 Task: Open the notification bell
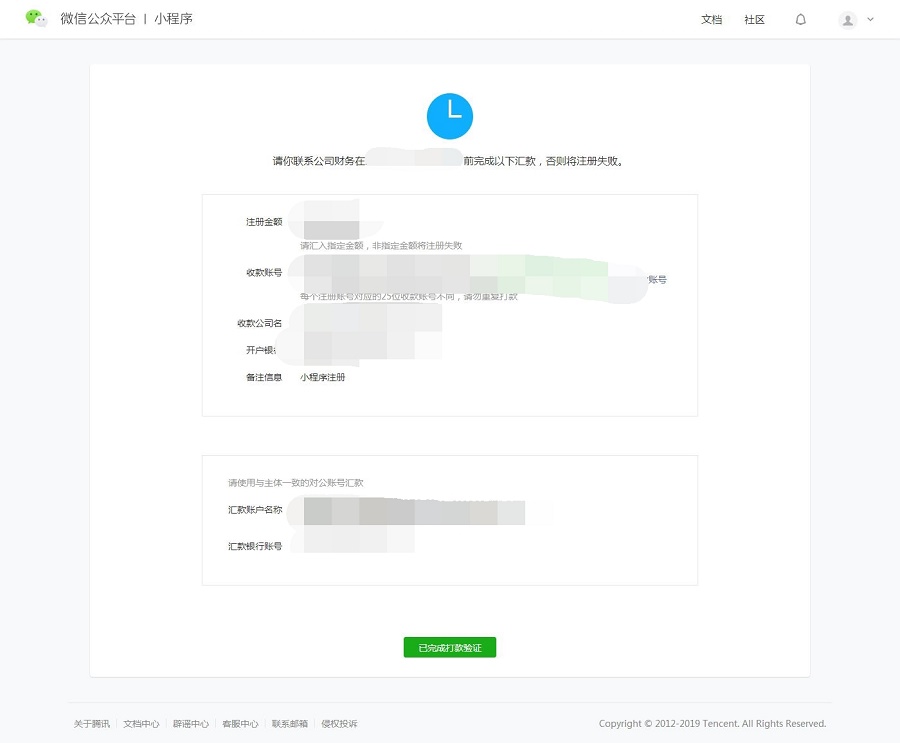801,20
